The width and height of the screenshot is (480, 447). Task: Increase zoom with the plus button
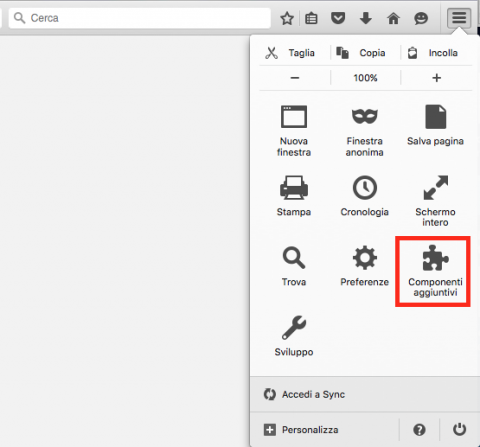point(436,78)
